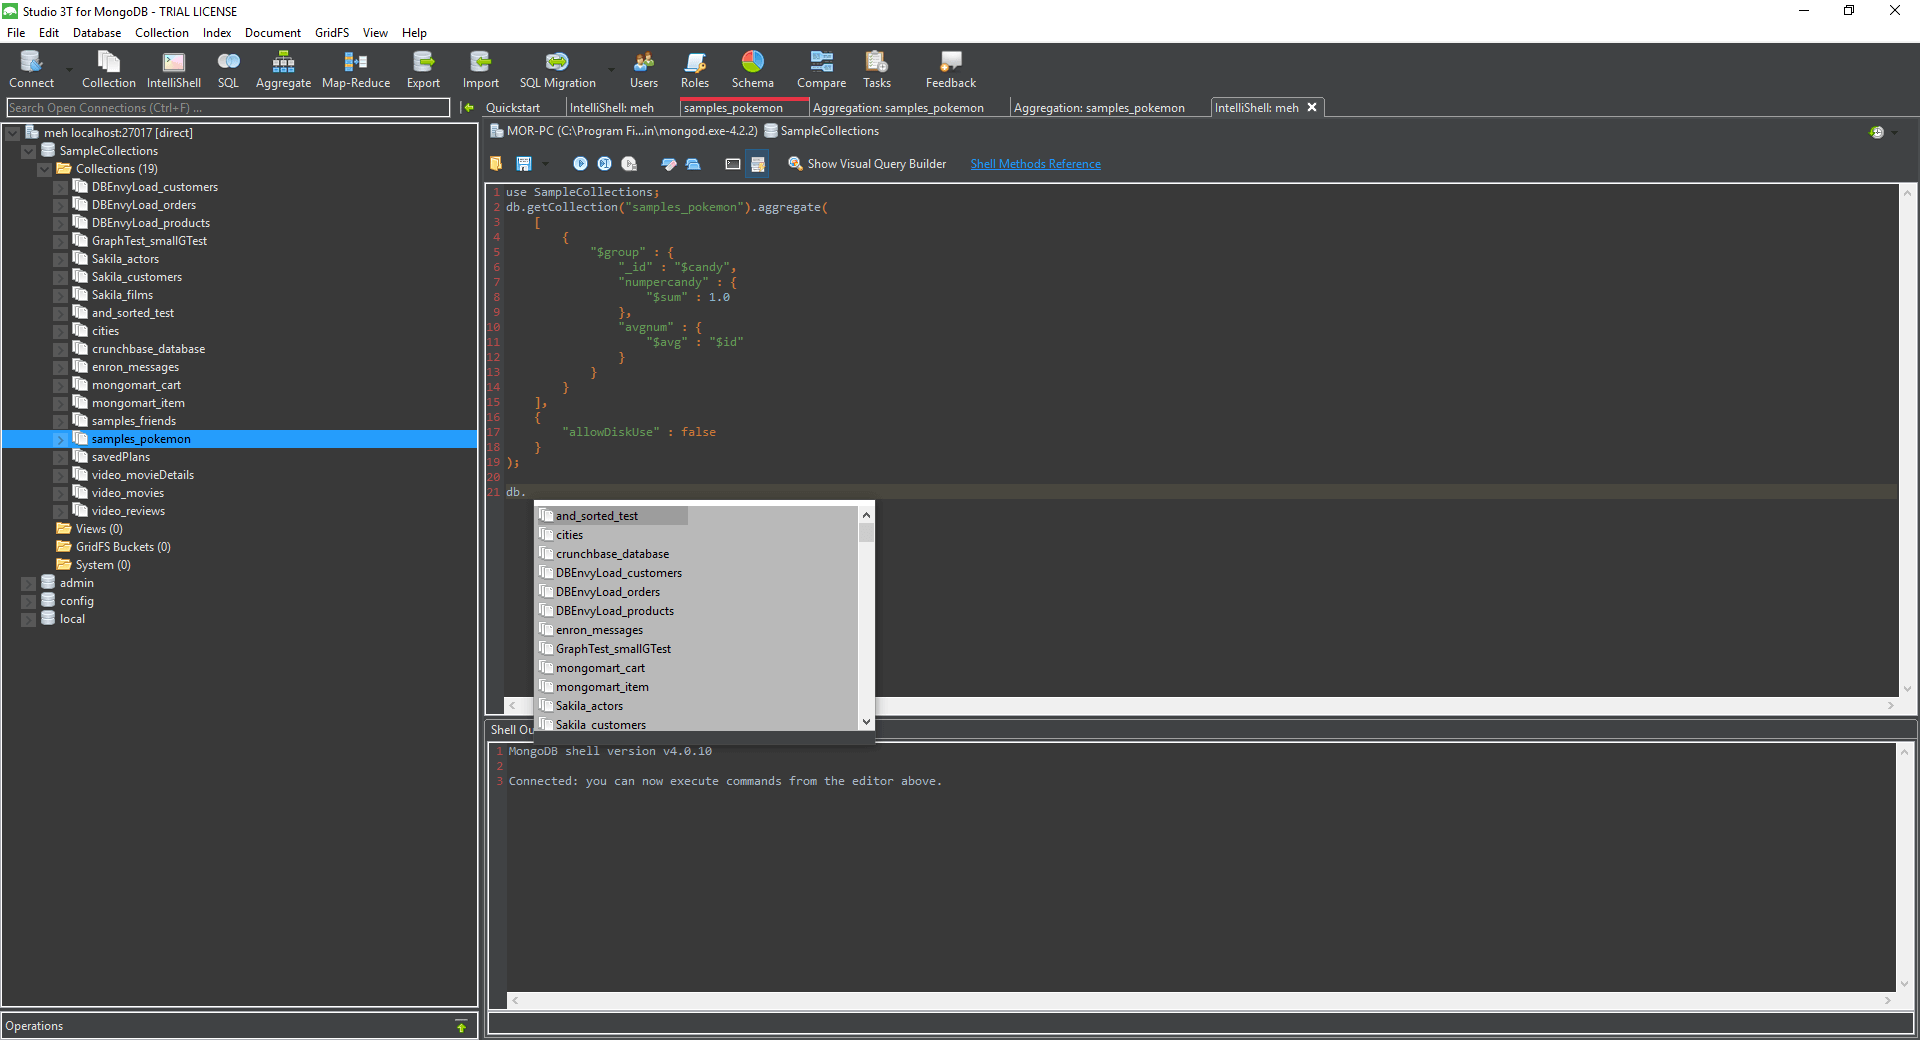Click the Search Open Connections field
The width and height of the screenshot is (1920, 1040).
pos(228,108)
